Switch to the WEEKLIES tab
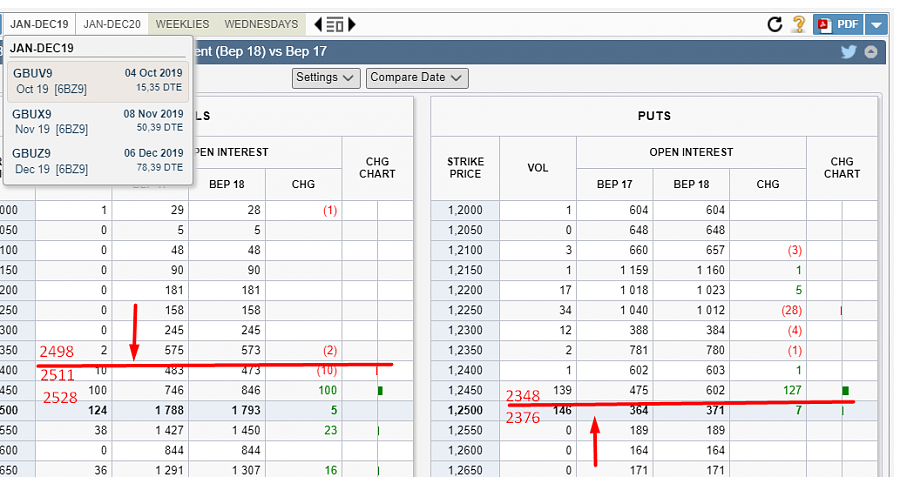This screenshot has width=900, height=477. (x=182, y=24)
